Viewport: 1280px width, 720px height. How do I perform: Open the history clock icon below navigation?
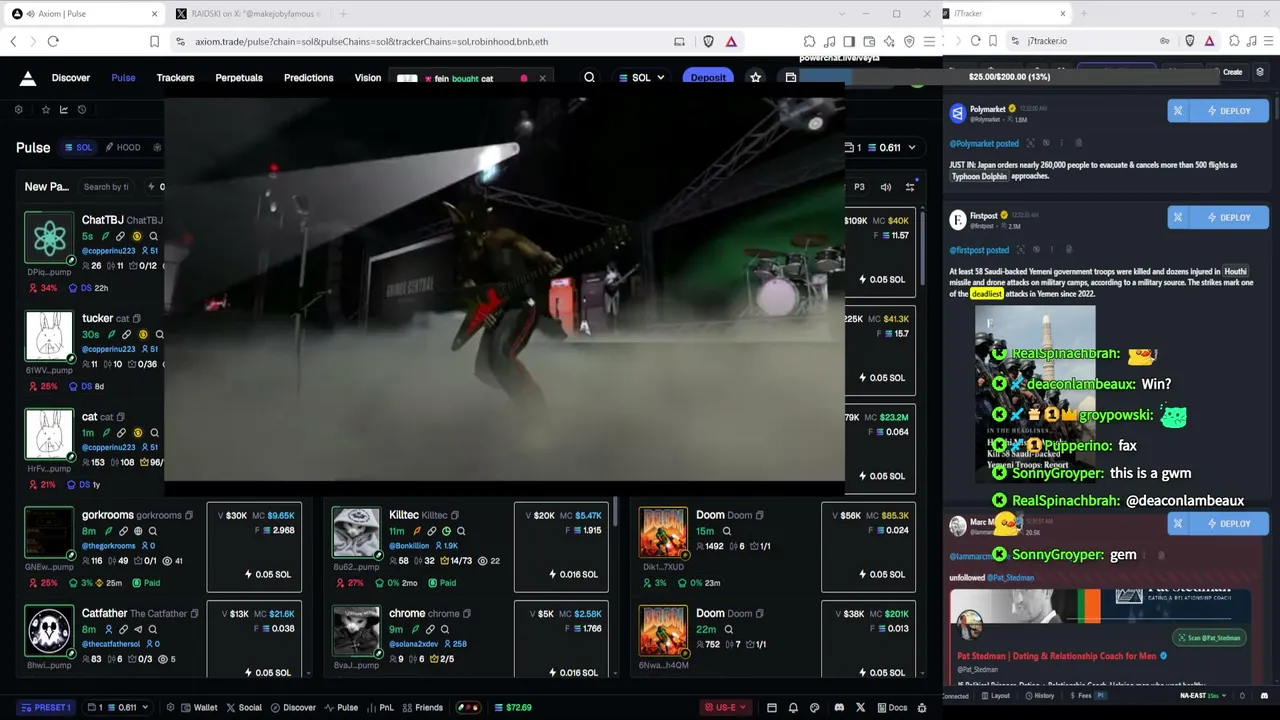click(x=82, y=110)
